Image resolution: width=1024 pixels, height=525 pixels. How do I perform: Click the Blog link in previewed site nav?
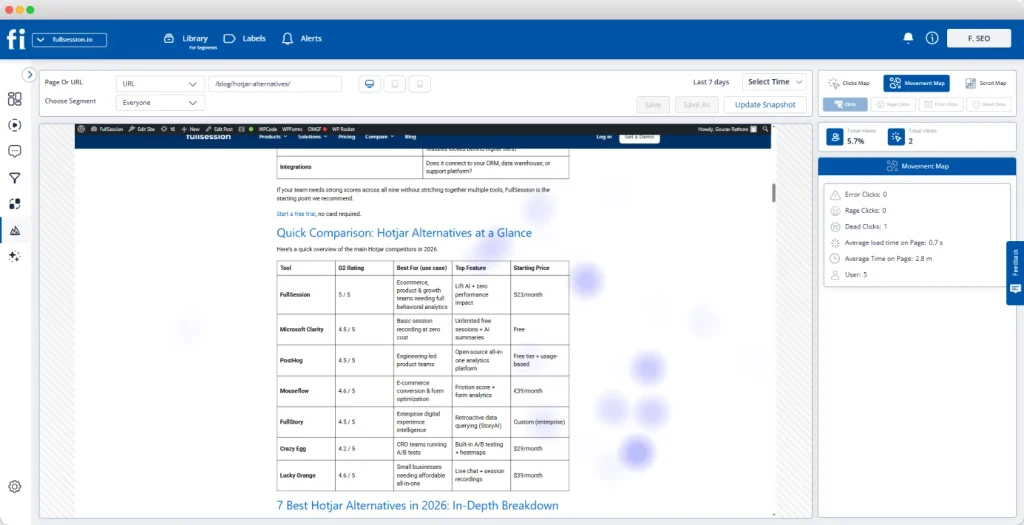point(410,137)
